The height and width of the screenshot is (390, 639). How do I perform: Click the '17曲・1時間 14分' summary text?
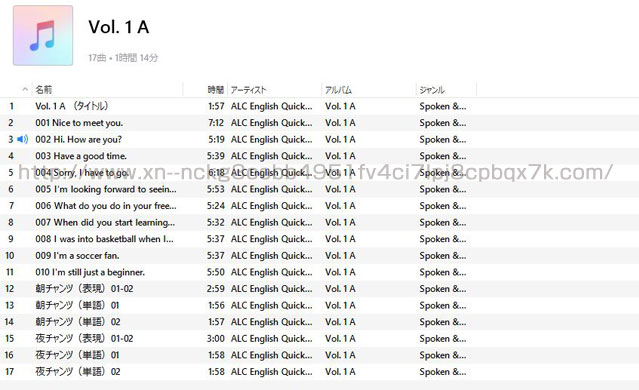pyautogui.click(x=123, y=58)
